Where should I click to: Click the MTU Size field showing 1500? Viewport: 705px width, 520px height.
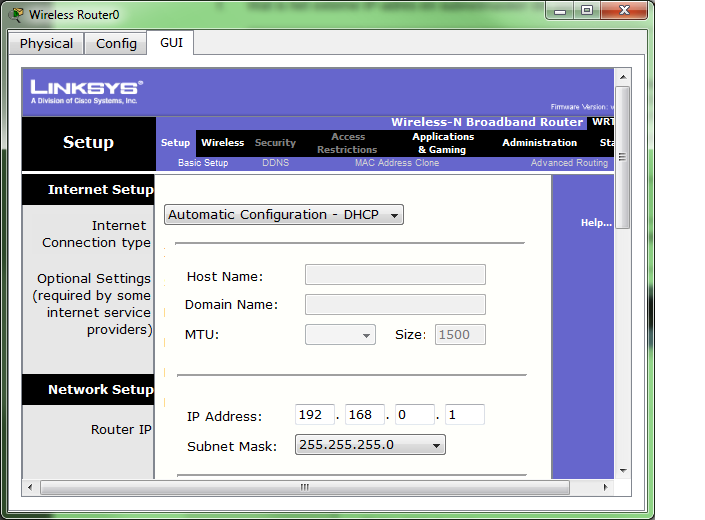[x=460, y=335]
